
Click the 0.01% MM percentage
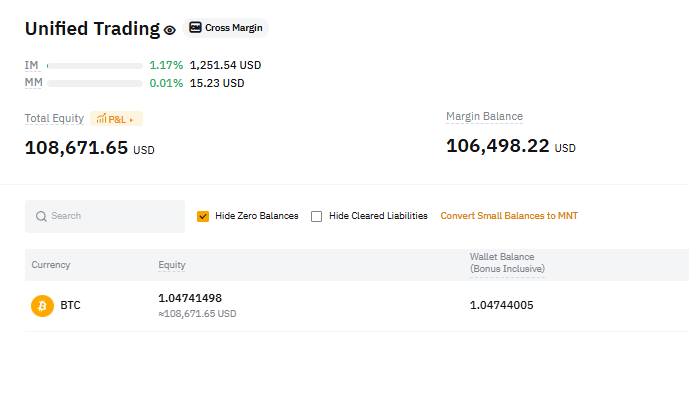[x=166, y=83]
